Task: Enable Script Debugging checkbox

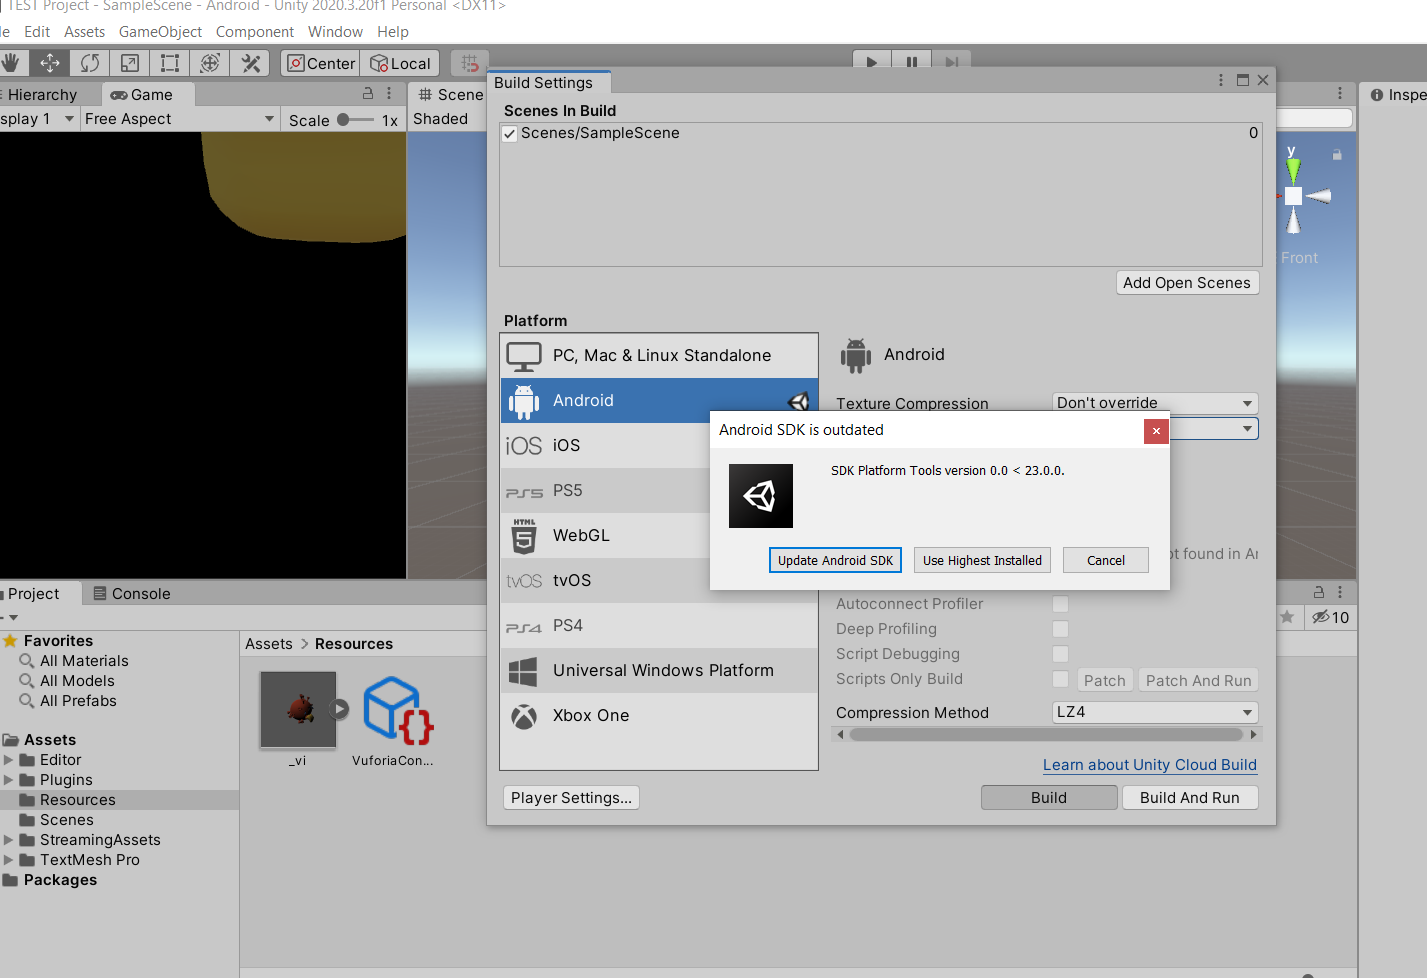Action: pos(1061,654)
